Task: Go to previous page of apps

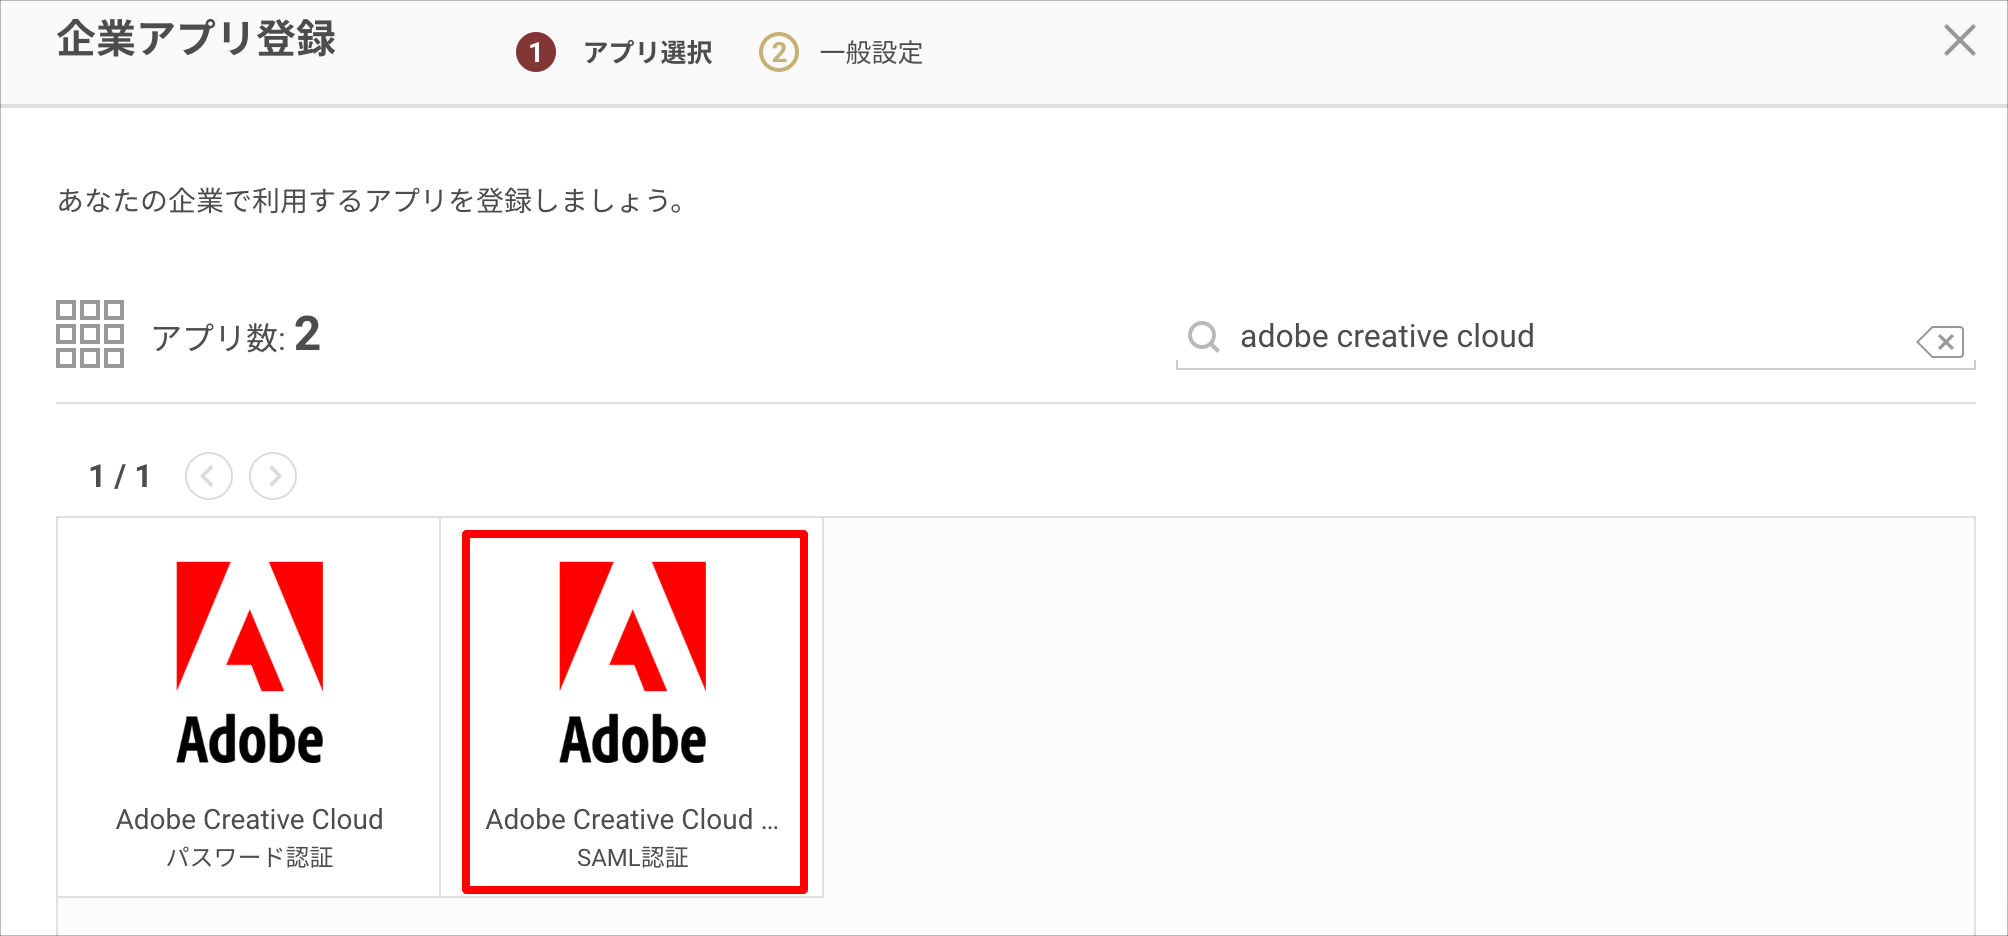Action: (209, 476)
